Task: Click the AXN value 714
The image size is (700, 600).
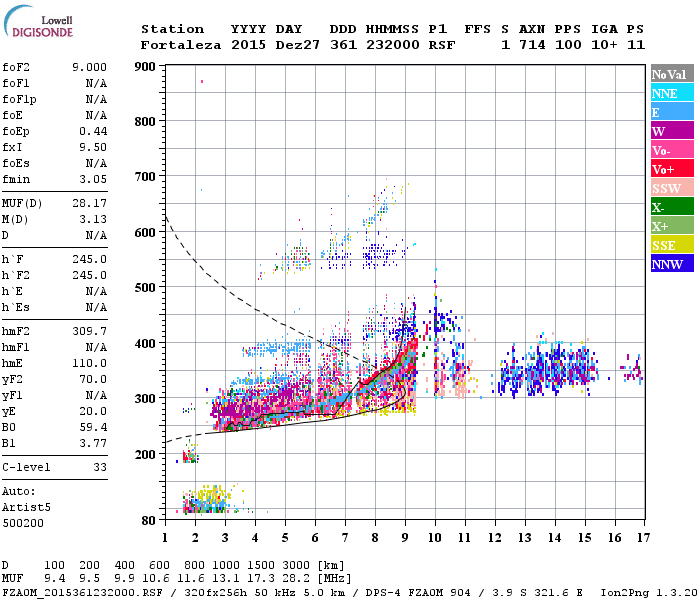Action: tap(532, 45)
